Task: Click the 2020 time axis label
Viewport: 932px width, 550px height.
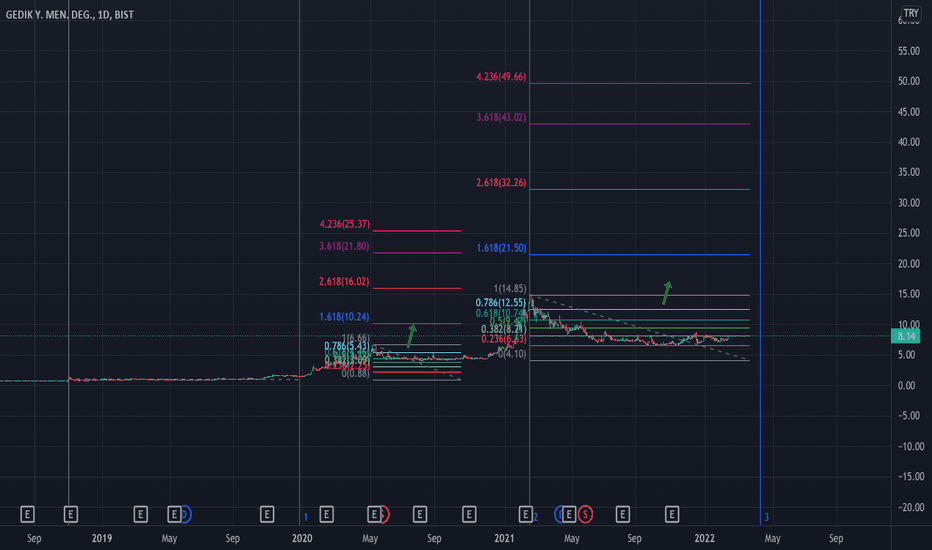Action: coord(302,538)
